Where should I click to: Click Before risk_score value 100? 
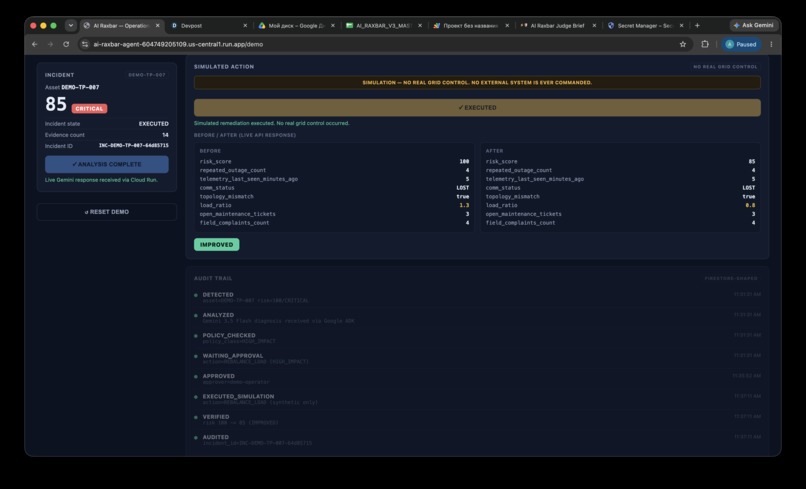coord(464,161)
